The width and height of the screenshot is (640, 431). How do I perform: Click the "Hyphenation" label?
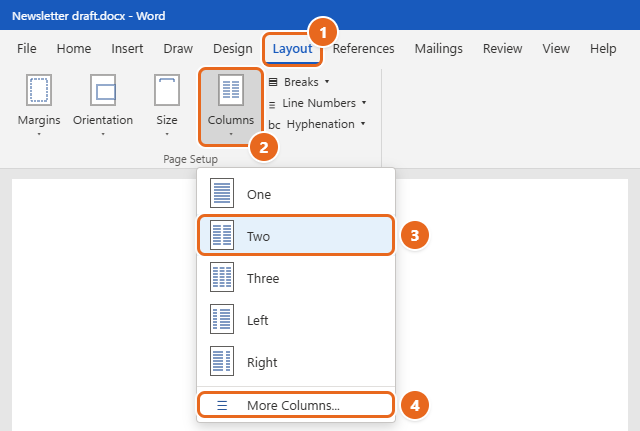320,124
